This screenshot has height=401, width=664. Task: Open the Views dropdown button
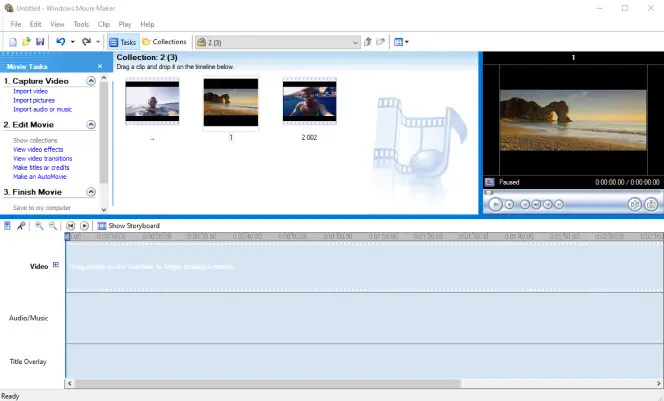click(x=401, y=42)
